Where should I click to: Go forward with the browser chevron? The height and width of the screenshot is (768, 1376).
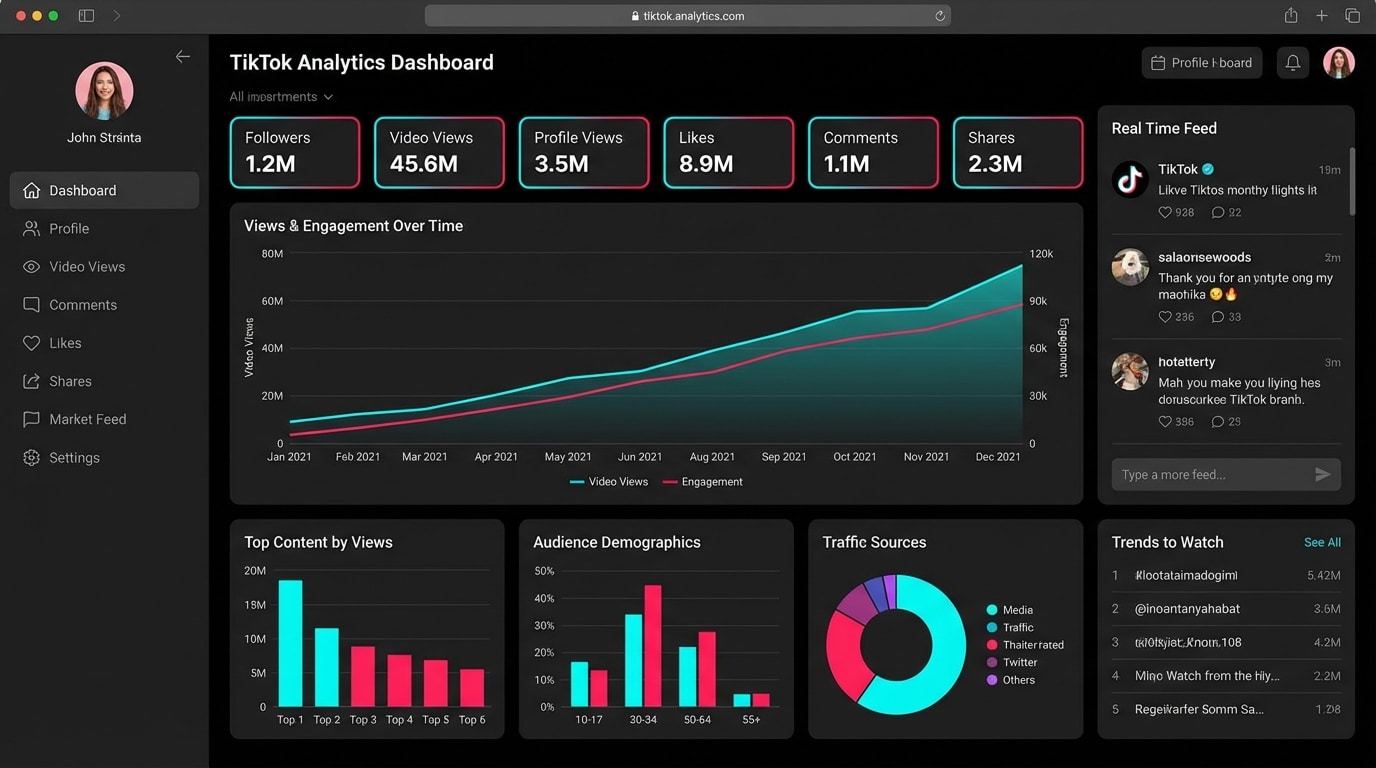point(117,16)
